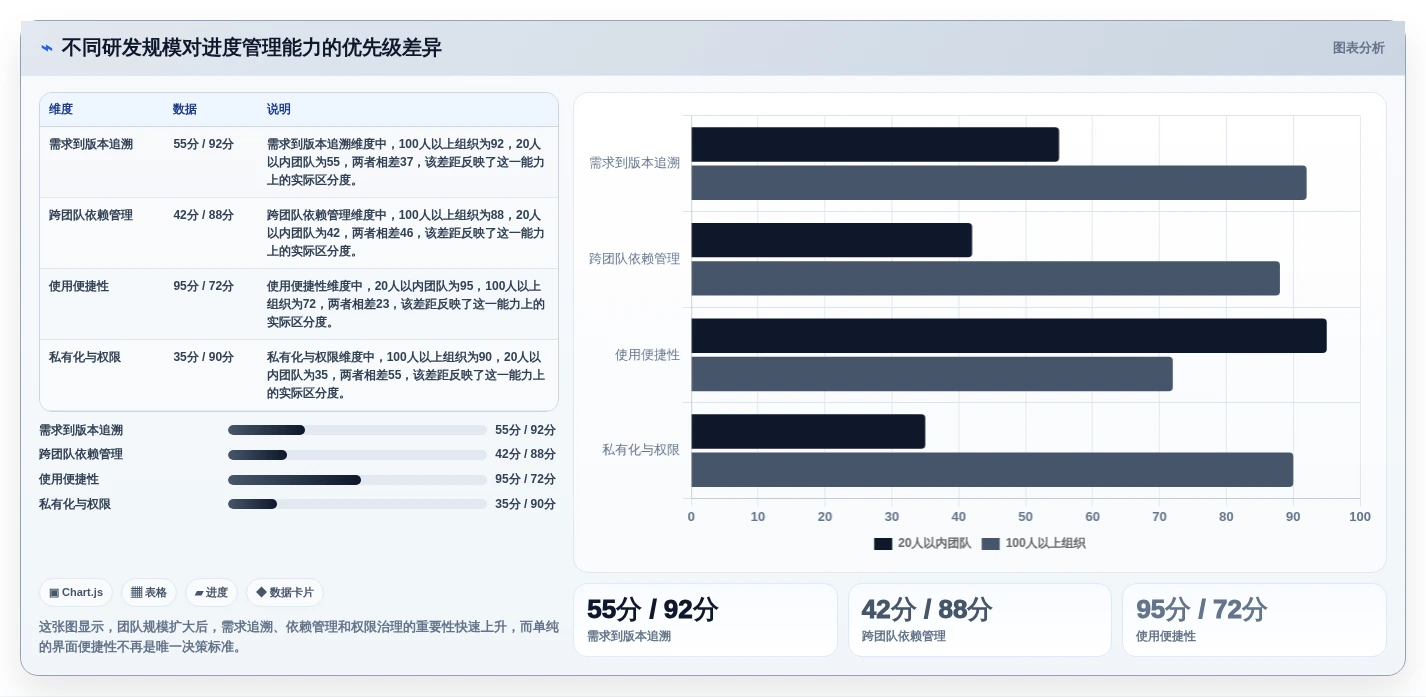The image size is (1426, 697).
Task: Click the 100 tick on x-axis
Action: click(1360, 517)
